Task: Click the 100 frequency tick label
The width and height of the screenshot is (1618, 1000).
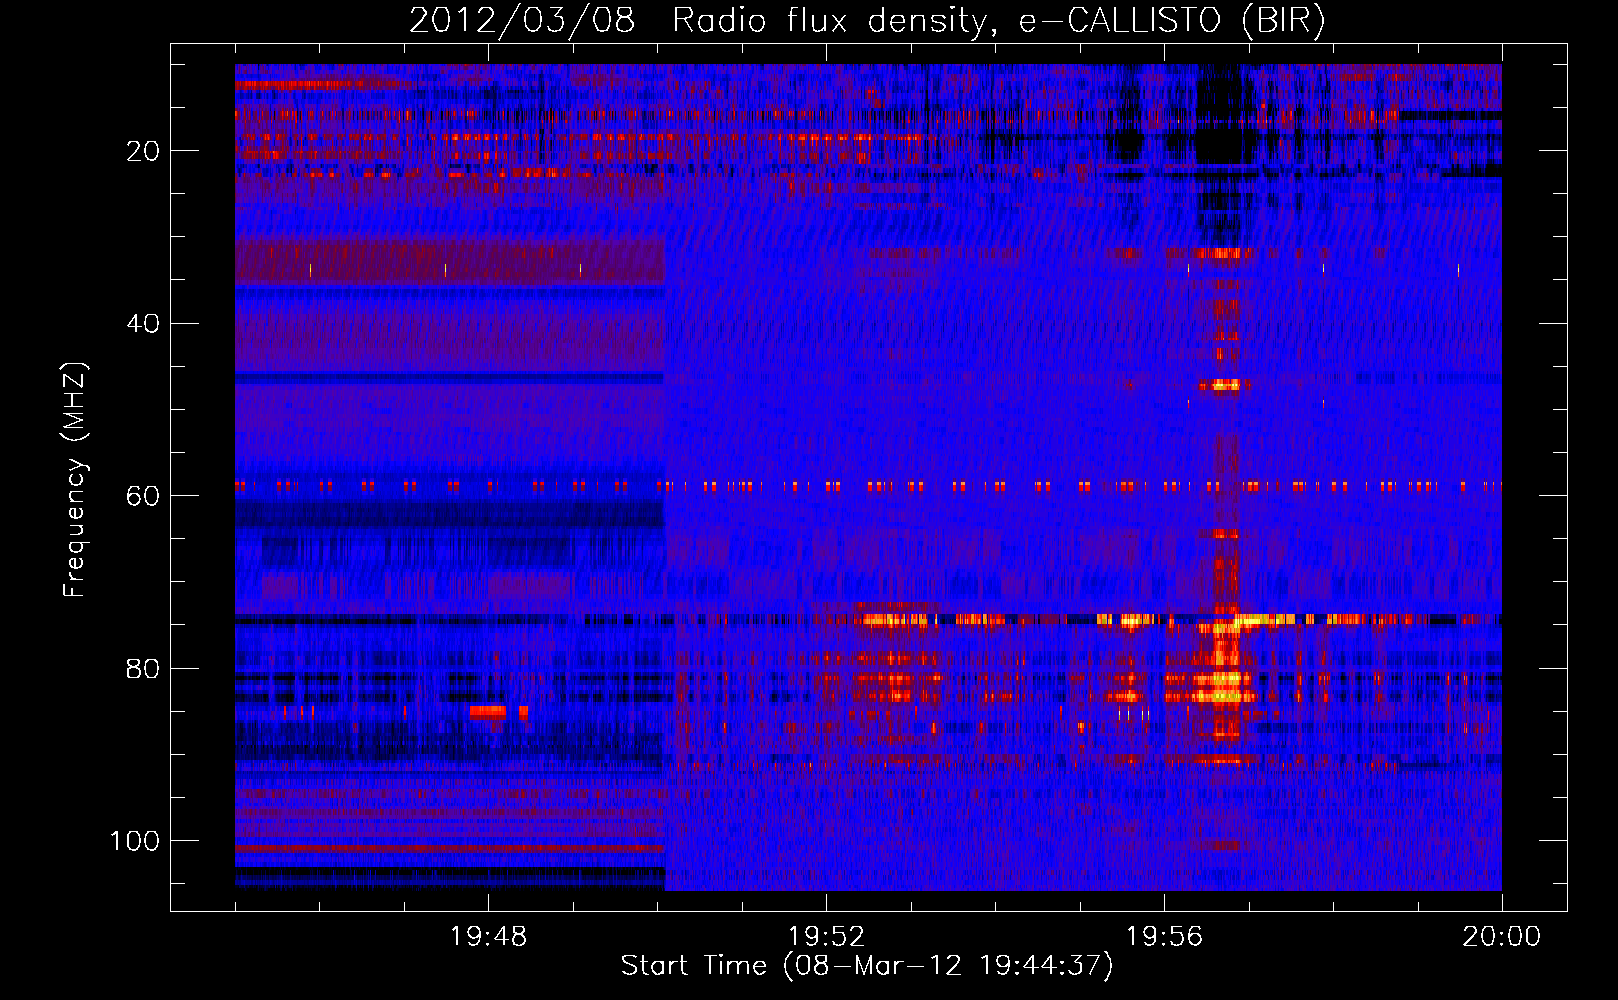Action: pos(135,841)
